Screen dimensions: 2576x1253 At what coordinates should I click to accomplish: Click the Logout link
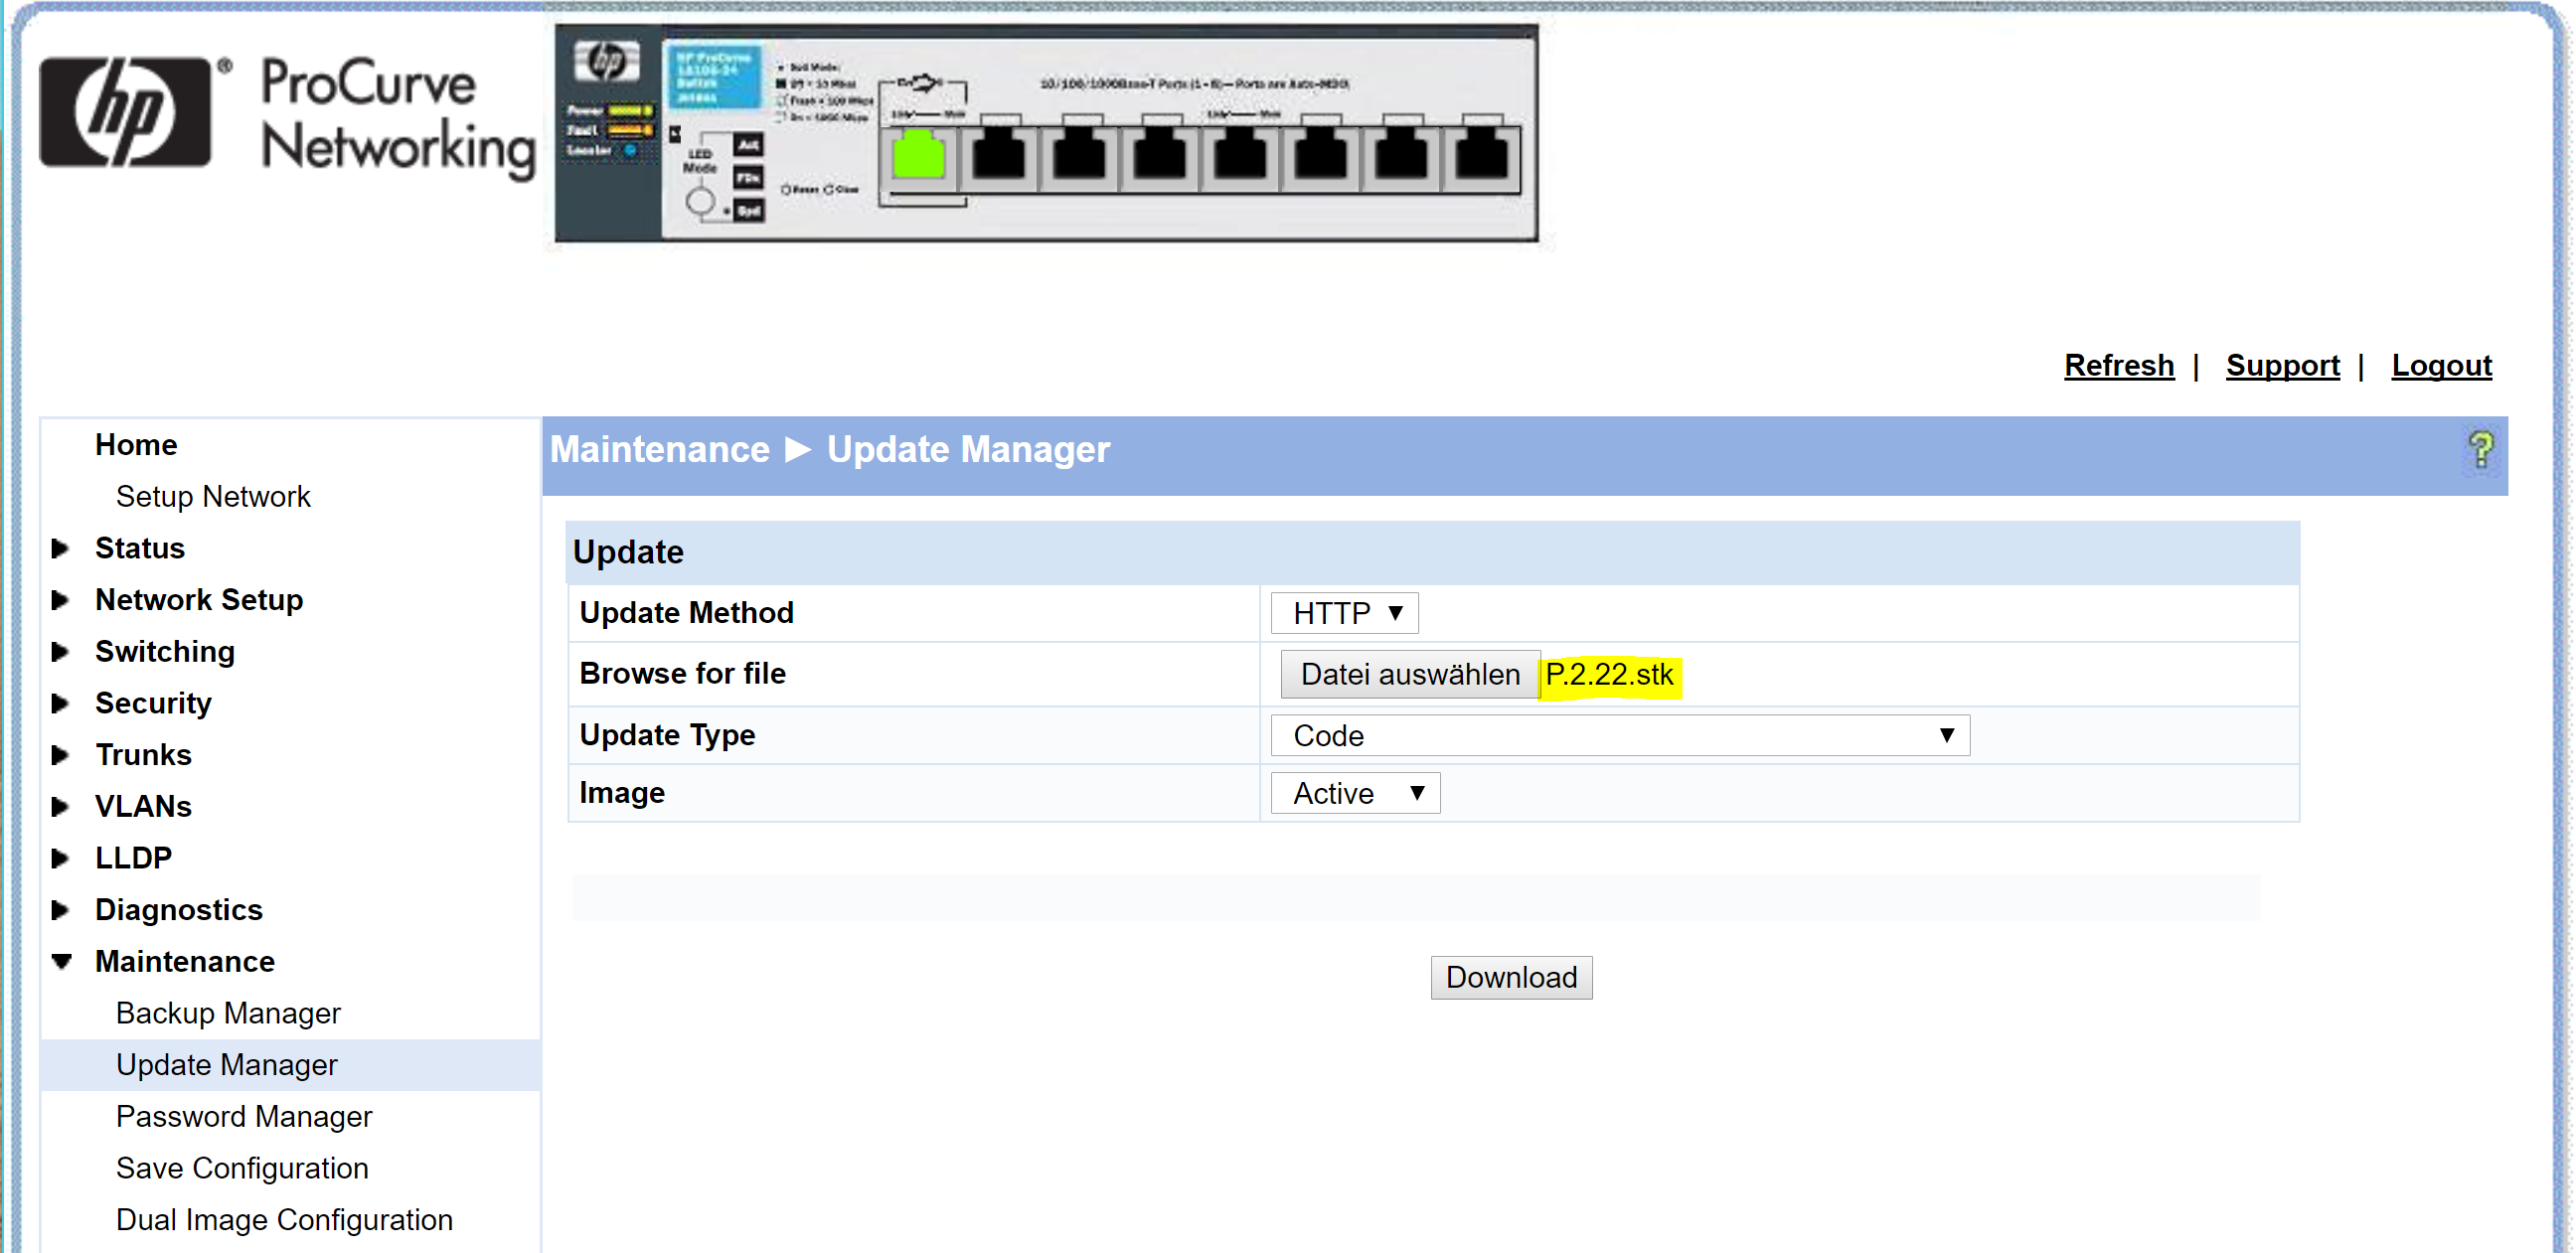pyautogui.click(x=2440, y=366)
